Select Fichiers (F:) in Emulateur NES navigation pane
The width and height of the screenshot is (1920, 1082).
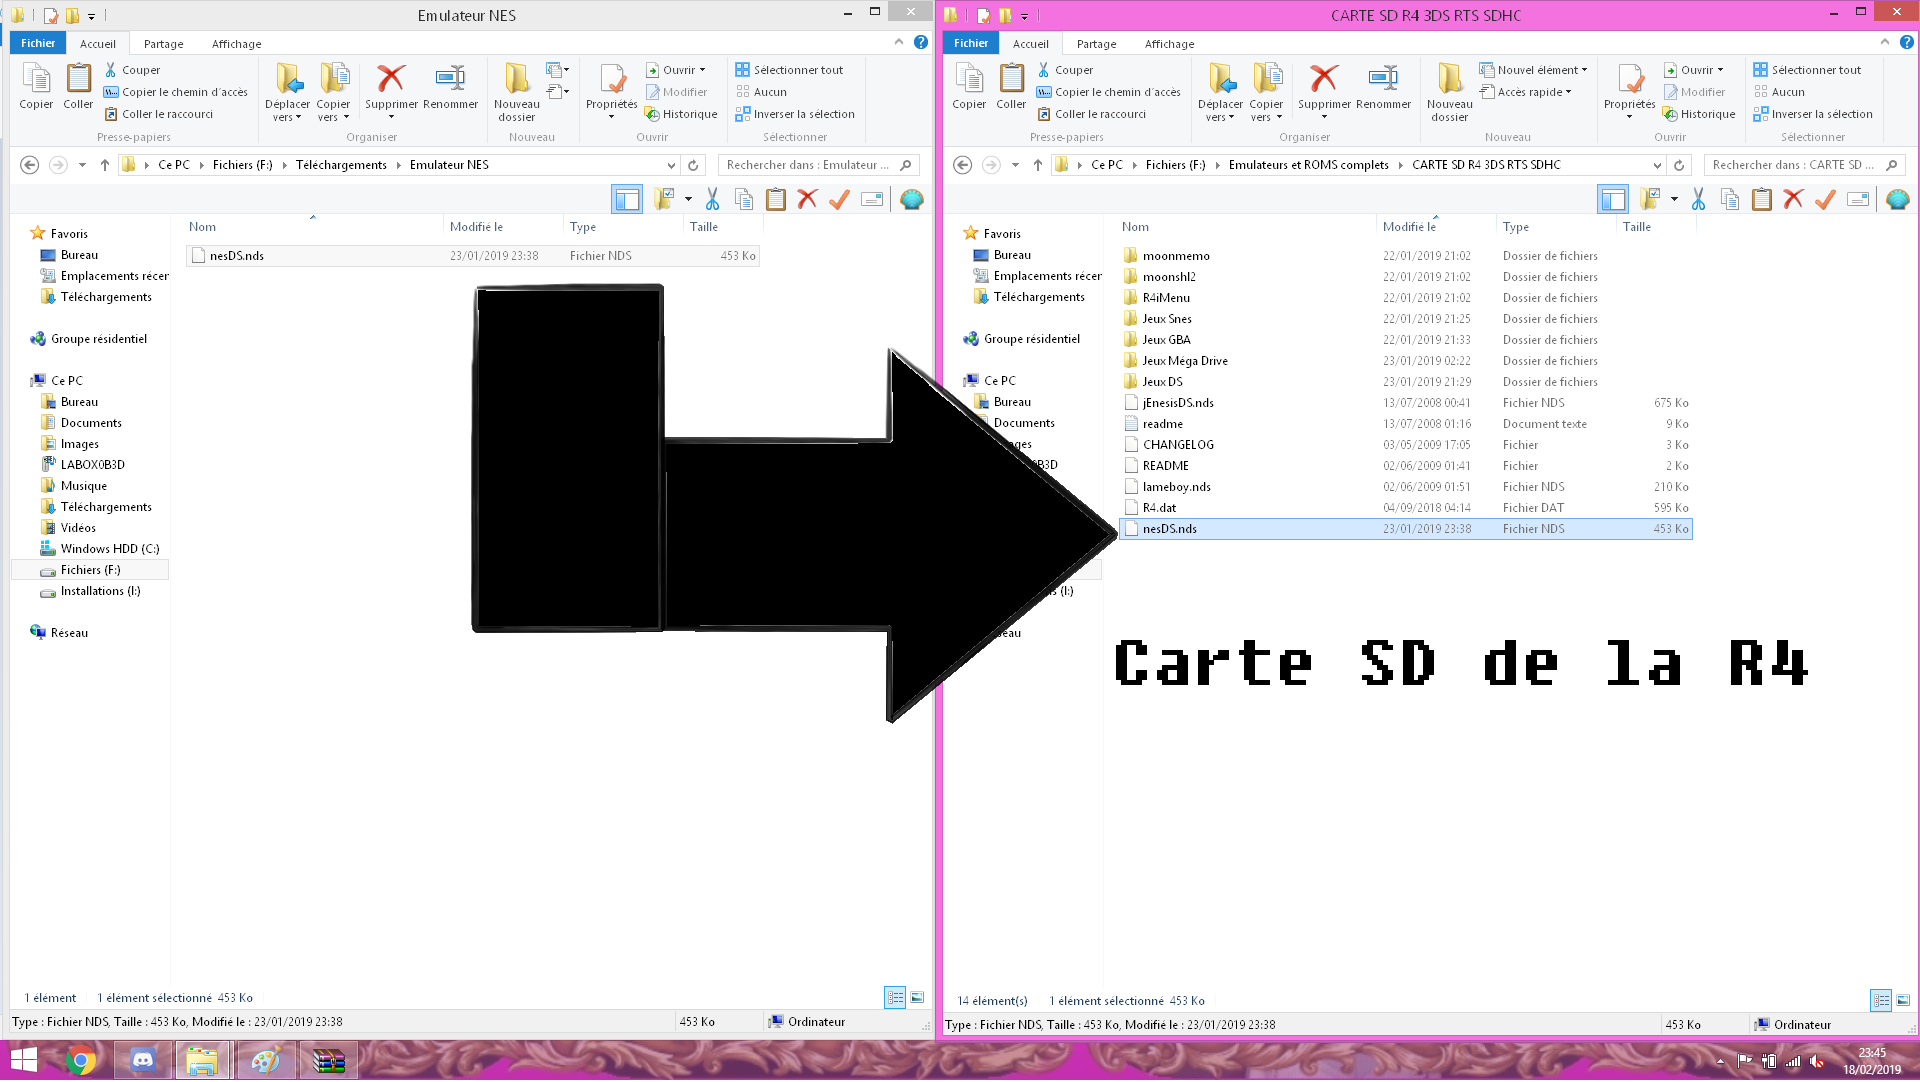tap(90, 570)
